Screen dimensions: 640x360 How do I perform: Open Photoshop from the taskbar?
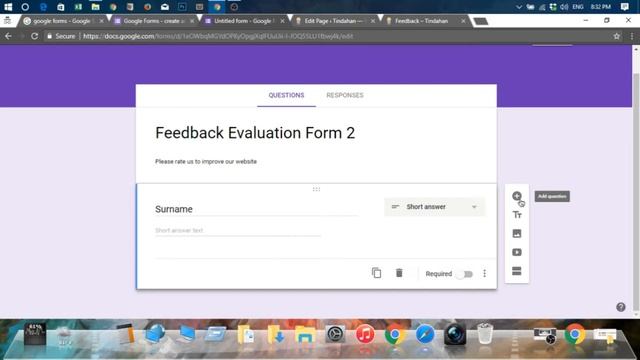click(x=182, y=7)
